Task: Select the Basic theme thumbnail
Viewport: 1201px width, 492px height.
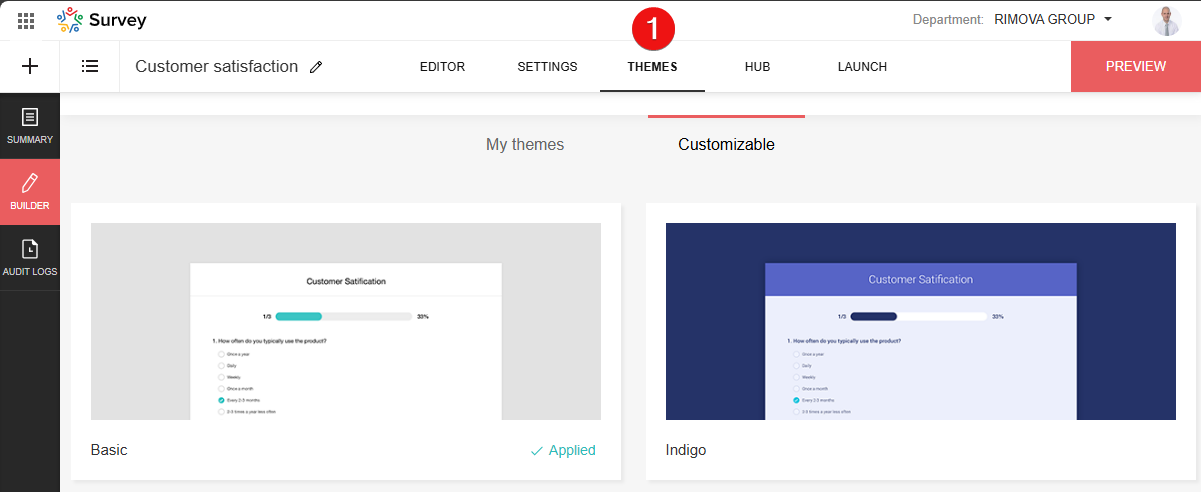Action: pos(345,321)
